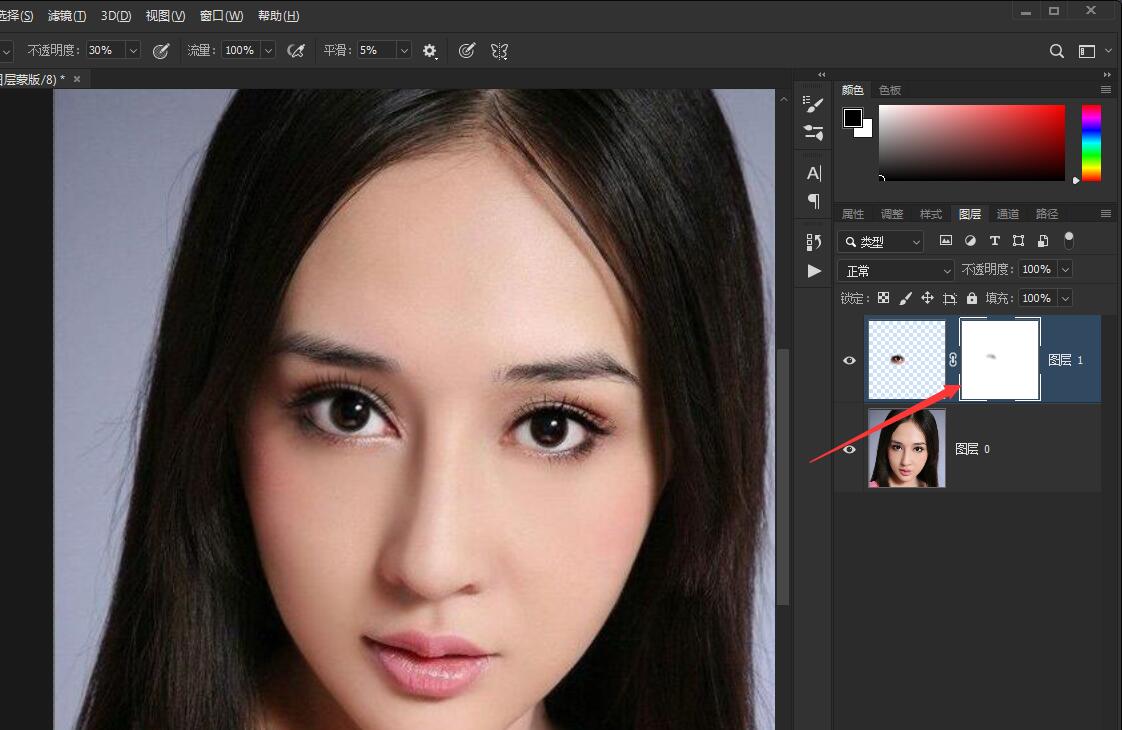Click the adjustment layer filter icon
The width and height of the screenshot is (1122, 730).
click(x=969, y=240)
